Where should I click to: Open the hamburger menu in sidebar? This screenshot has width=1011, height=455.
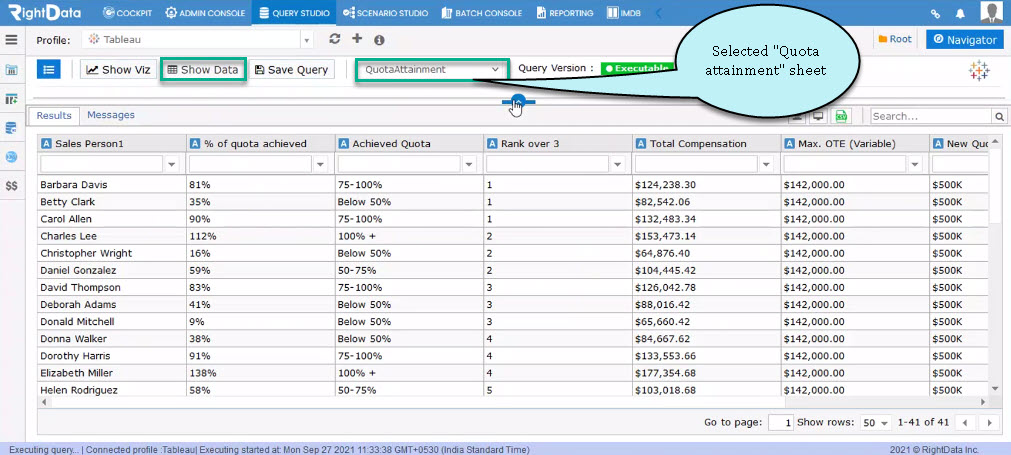11,40
